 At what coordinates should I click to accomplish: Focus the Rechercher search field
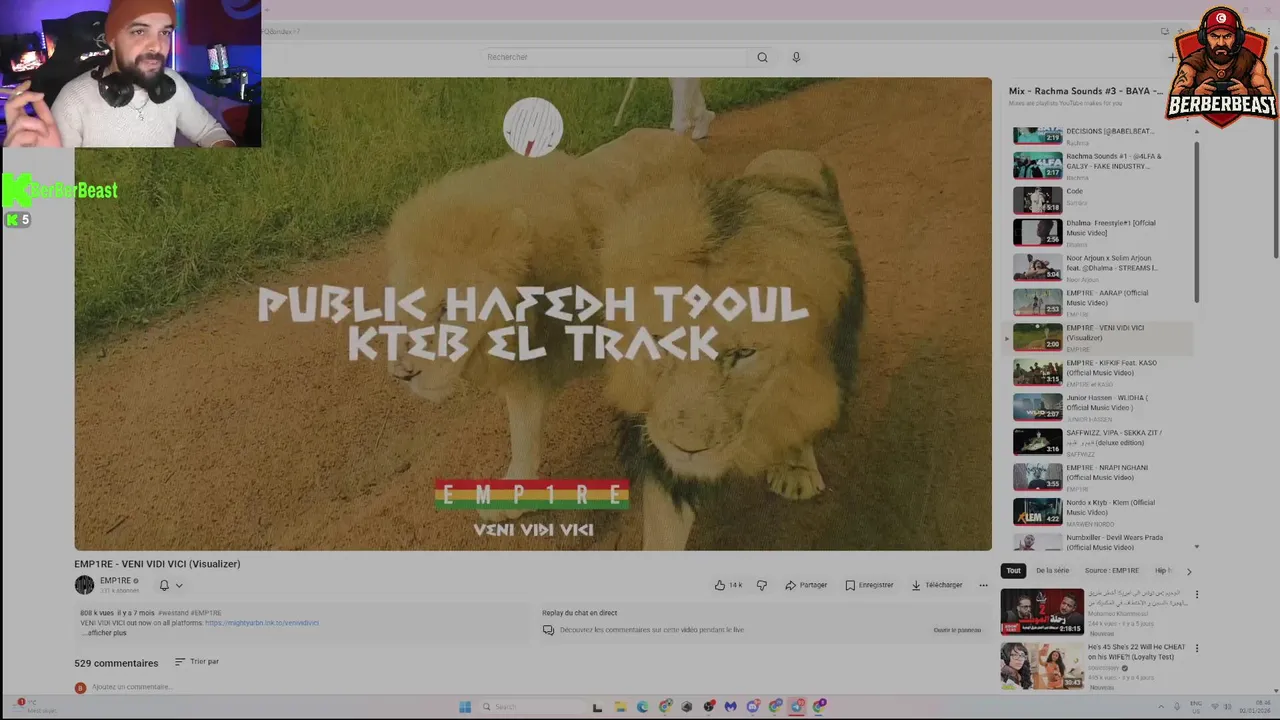point(612,57)
